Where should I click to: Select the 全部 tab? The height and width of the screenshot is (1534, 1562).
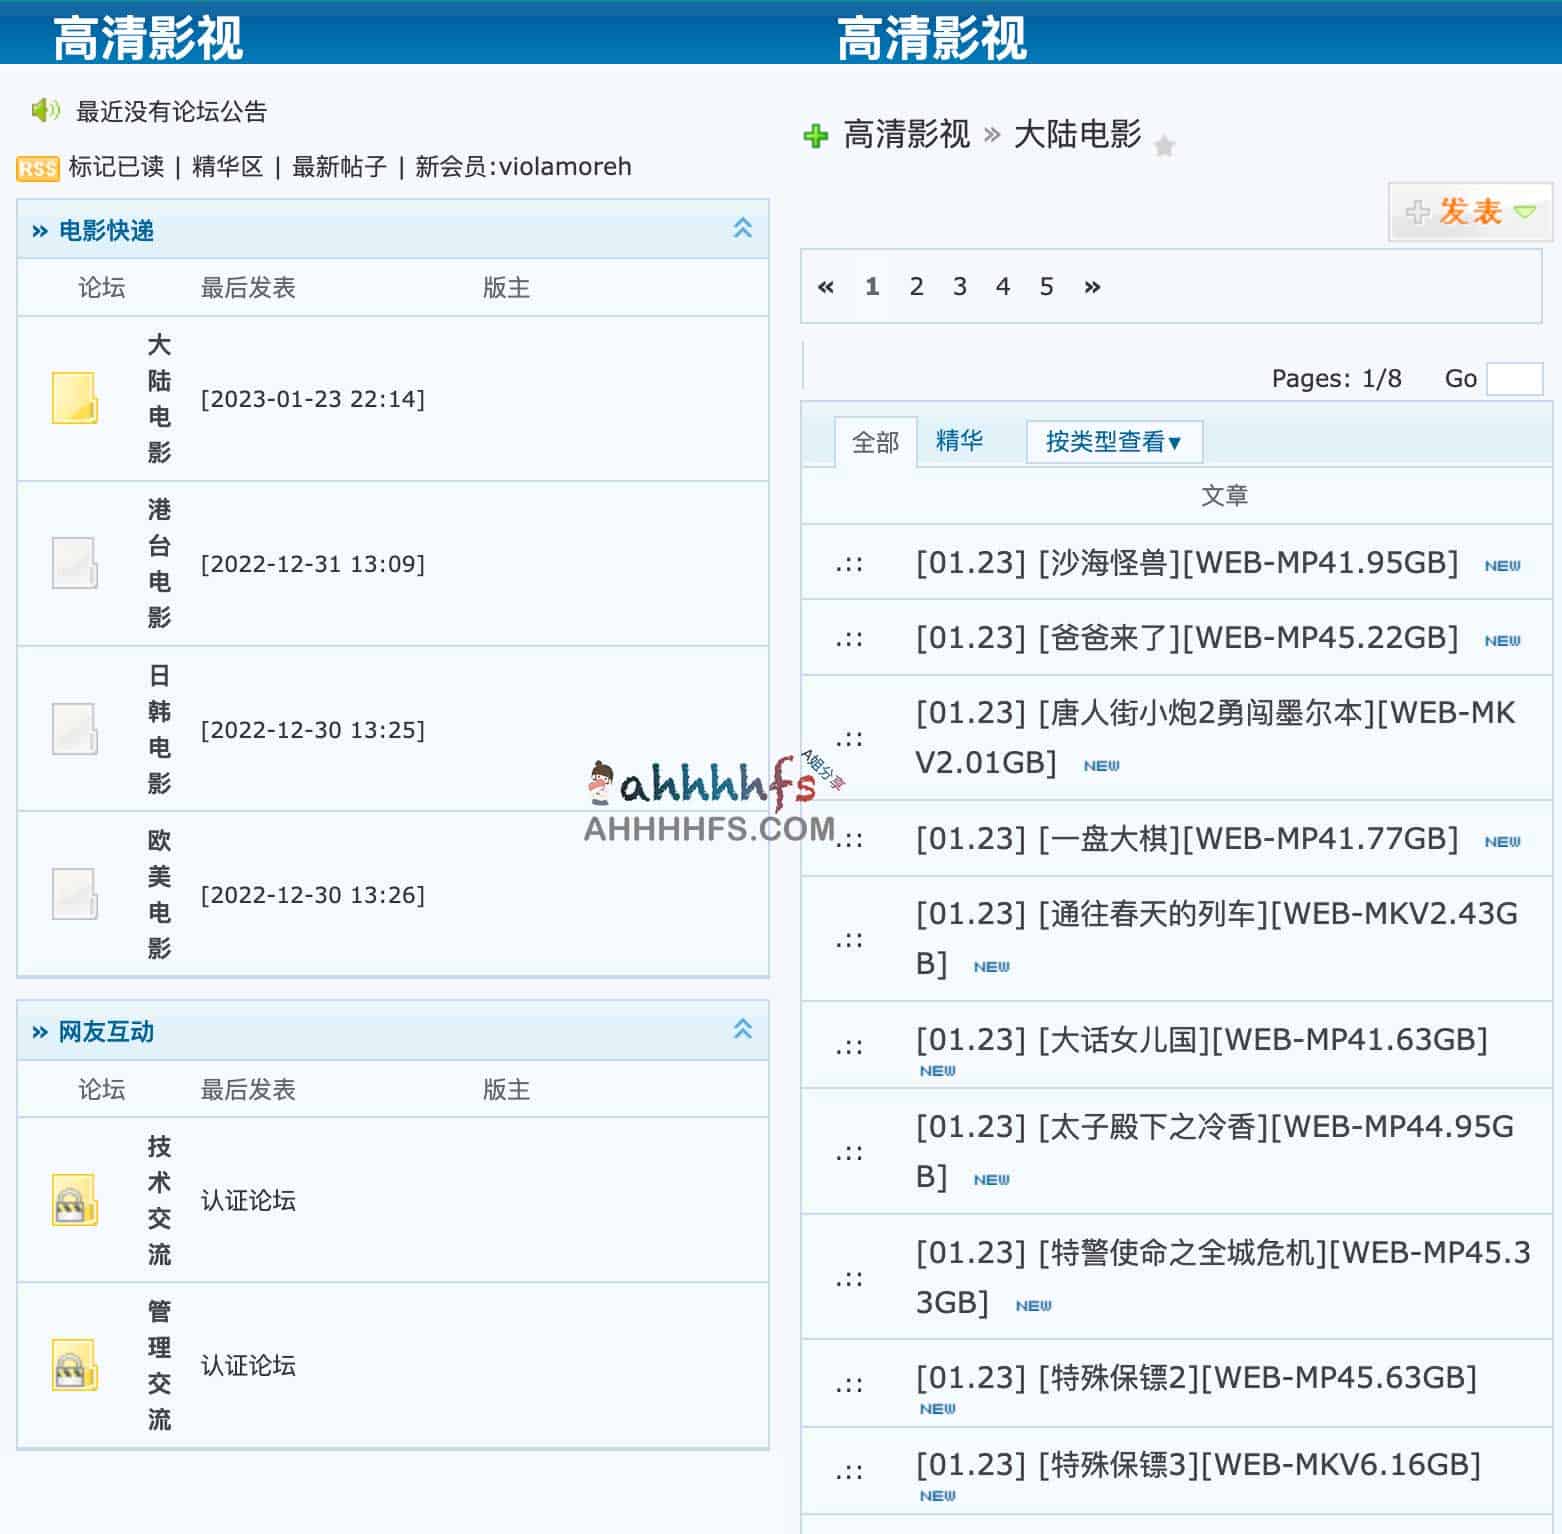pyautogui.click(x=877, y=440)
